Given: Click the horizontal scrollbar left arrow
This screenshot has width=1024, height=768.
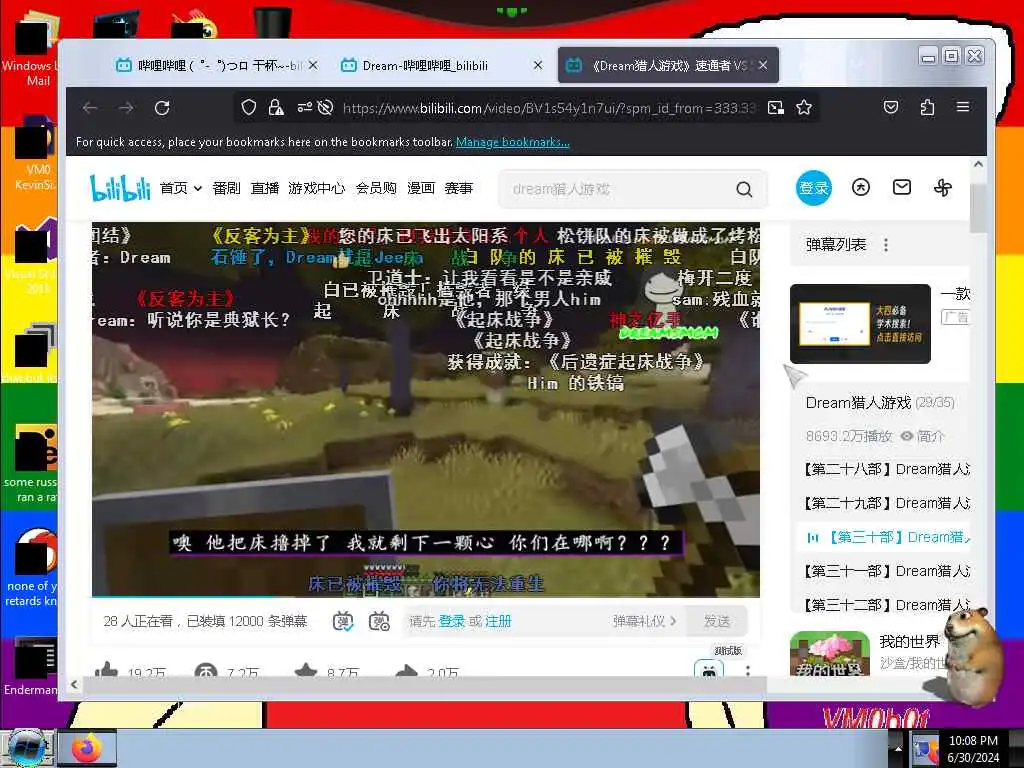Looking at the screenshot, I should pyautogui.click(x=74, y=684).
